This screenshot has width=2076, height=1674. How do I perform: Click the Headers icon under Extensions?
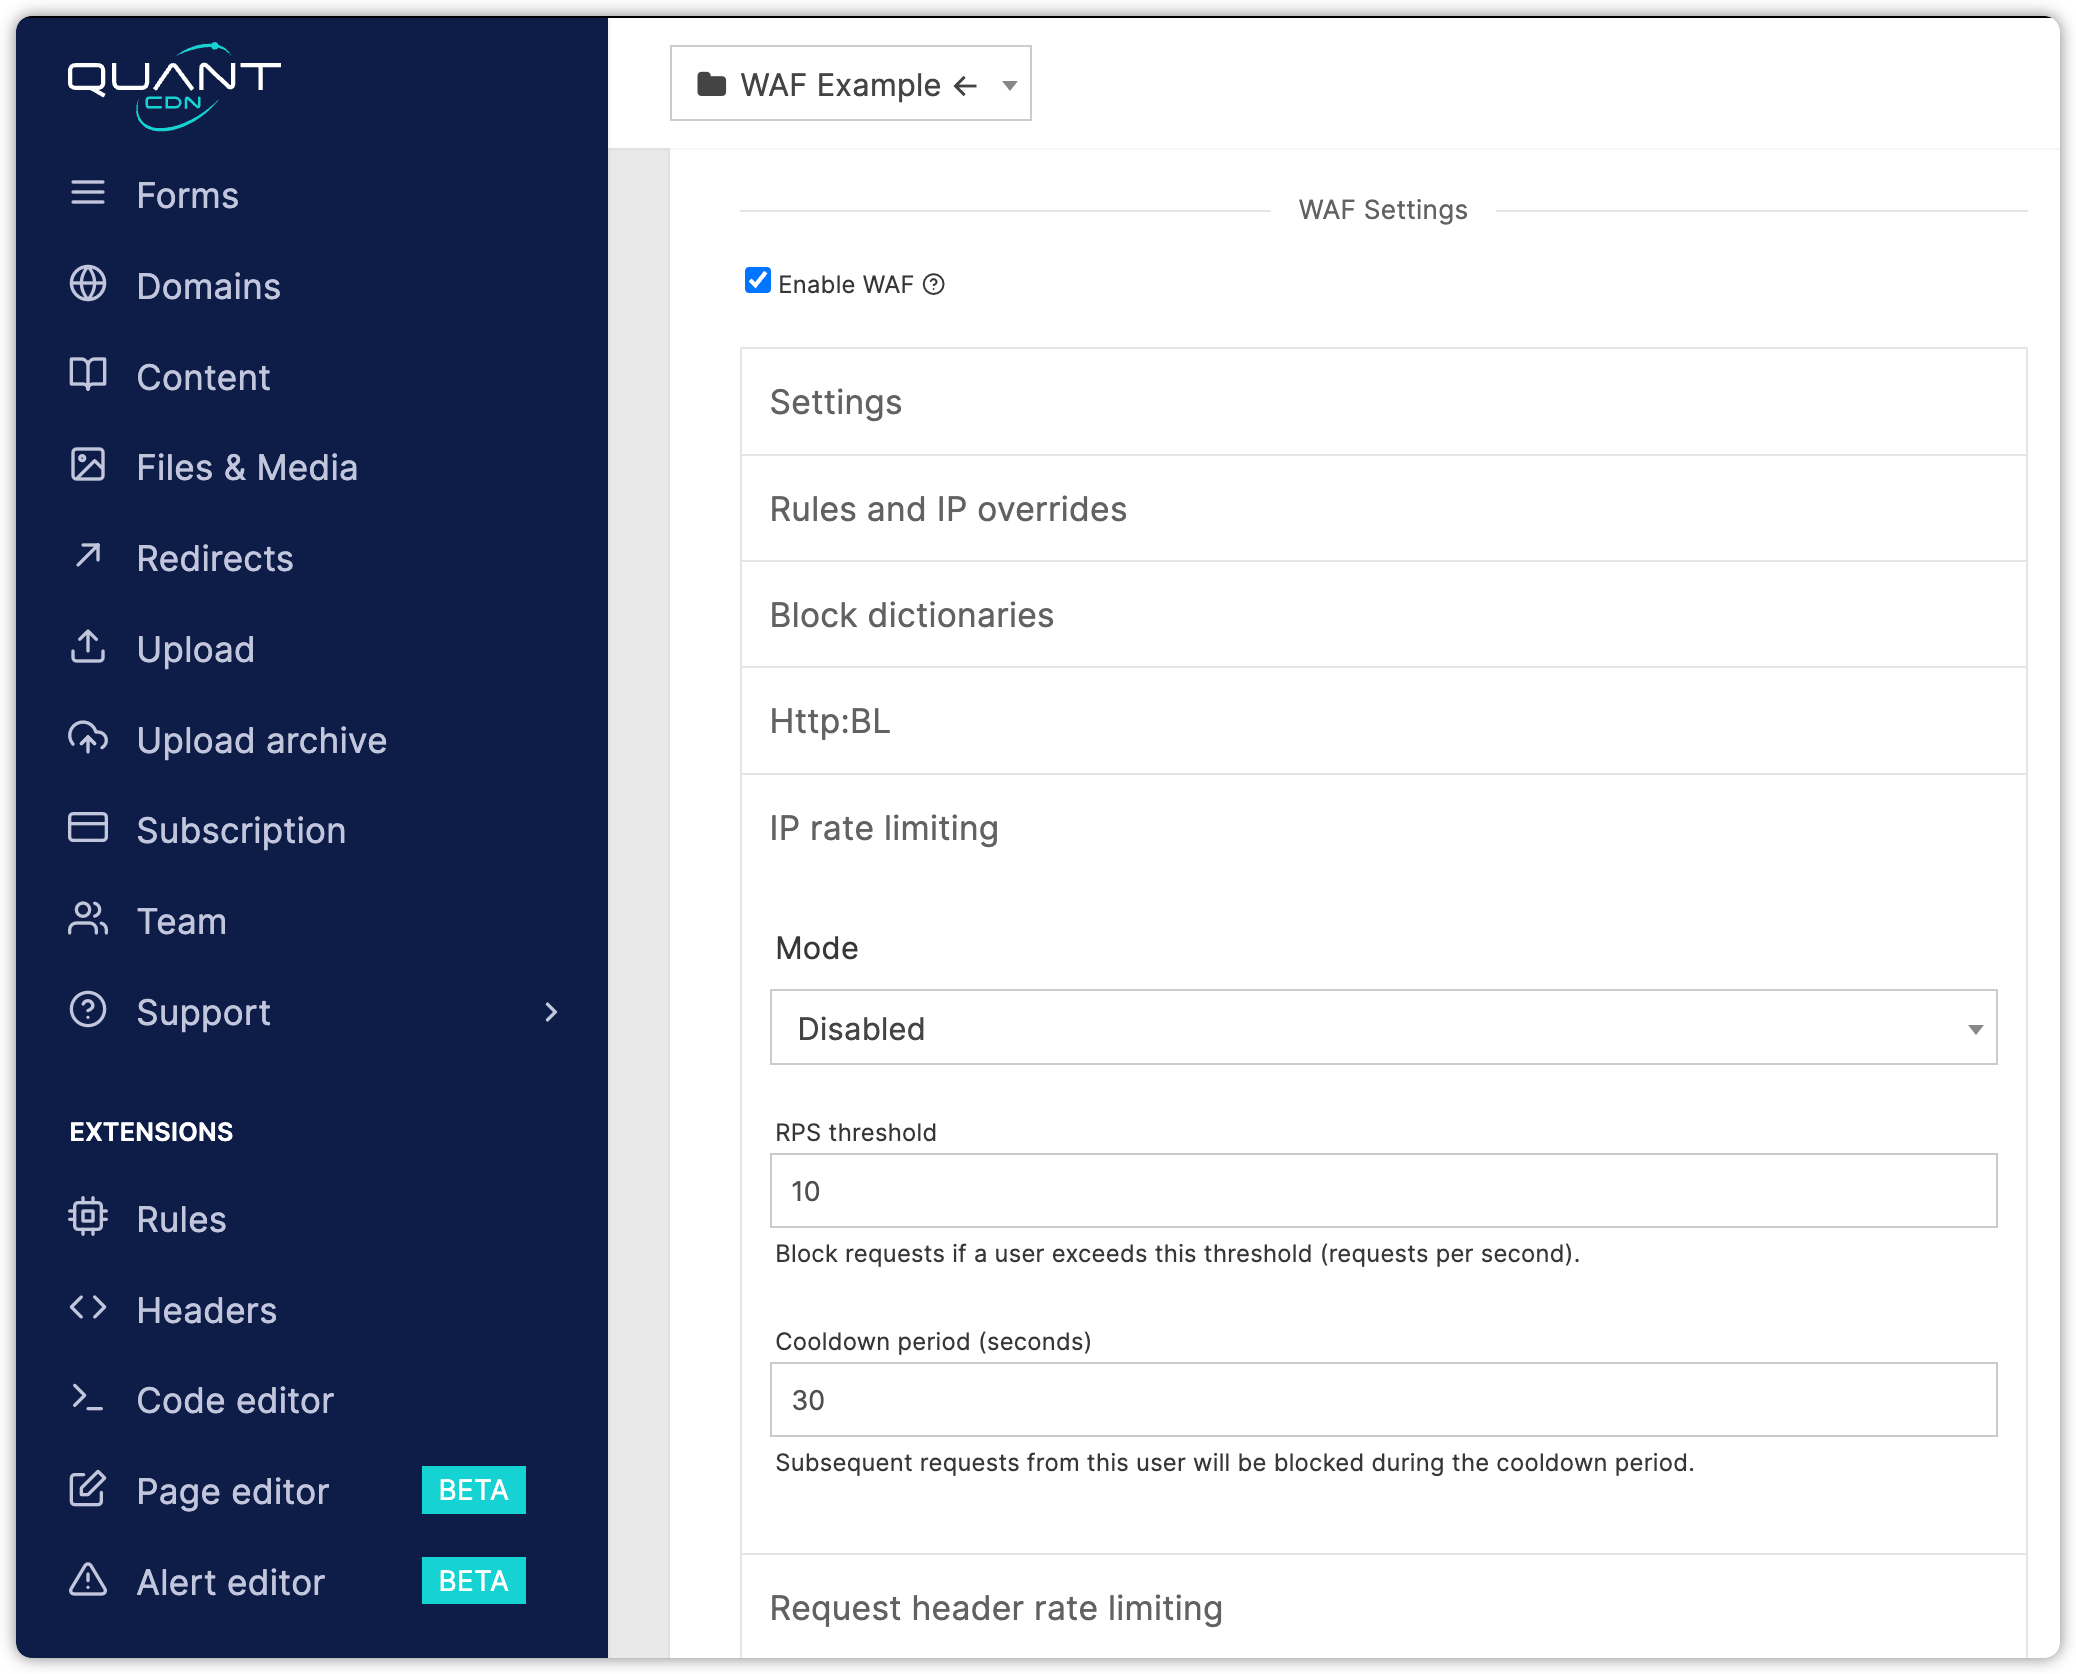(x=87, y=1310)
